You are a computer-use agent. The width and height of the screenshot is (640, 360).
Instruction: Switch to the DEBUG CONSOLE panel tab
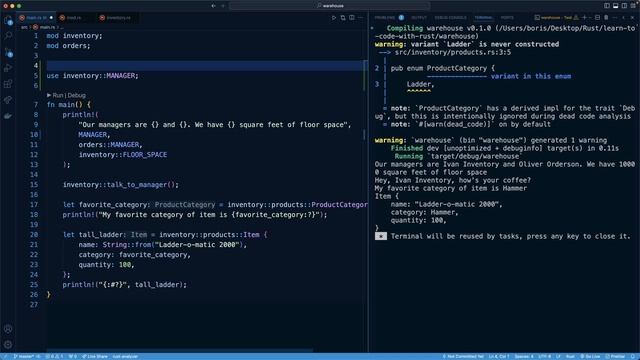point(450,18)
